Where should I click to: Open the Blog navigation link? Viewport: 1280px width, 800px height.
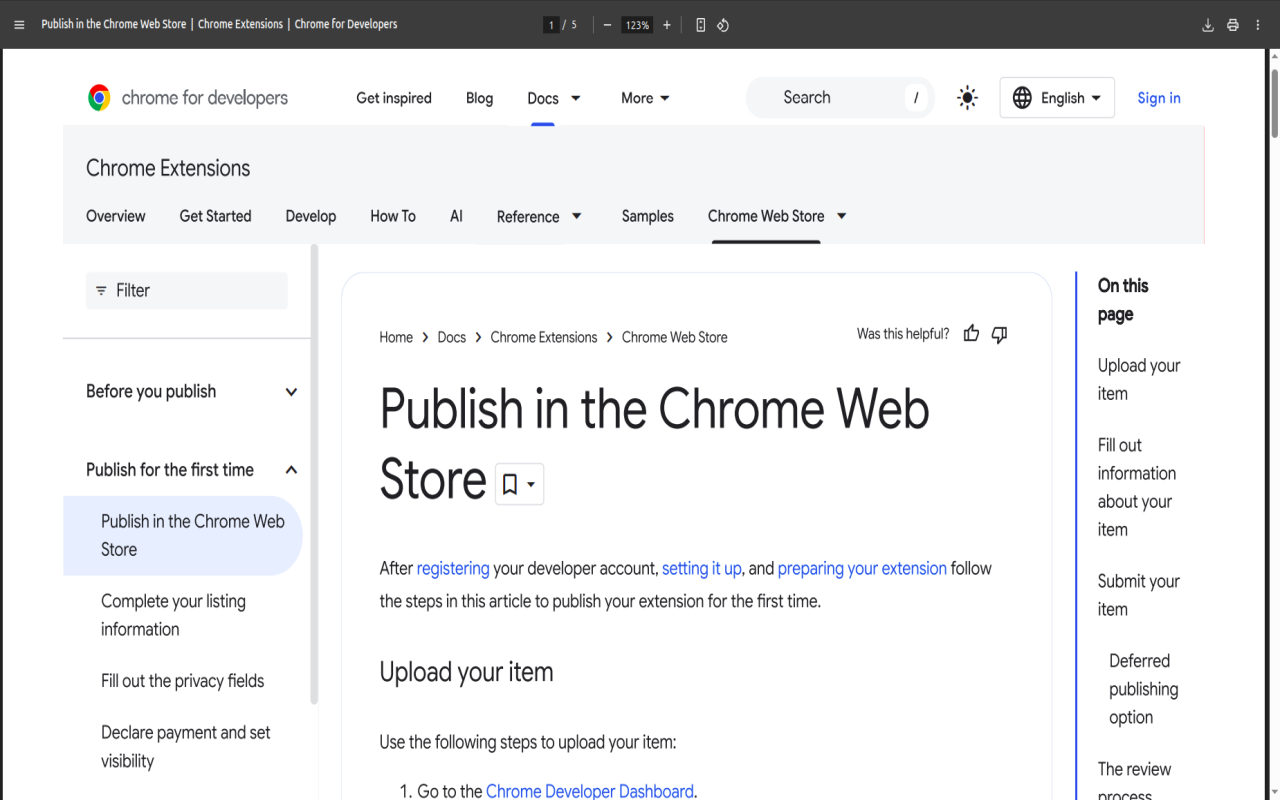[x=479, y=98]
